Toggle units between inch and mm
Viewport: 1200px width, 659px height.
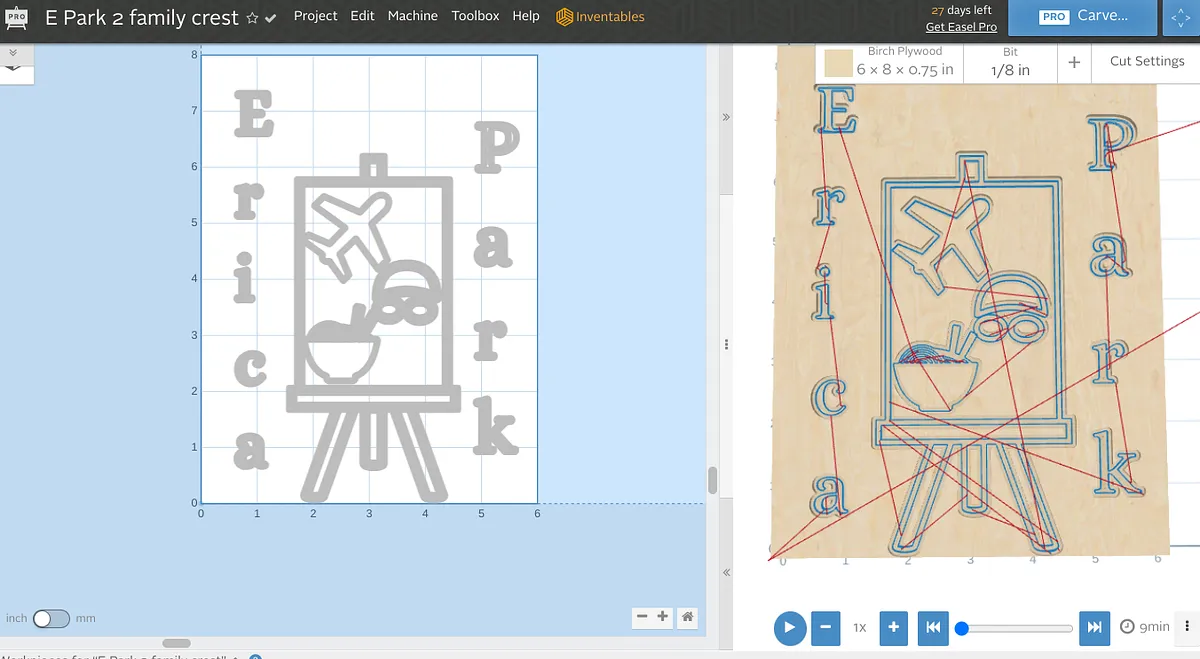coord(49,618)
